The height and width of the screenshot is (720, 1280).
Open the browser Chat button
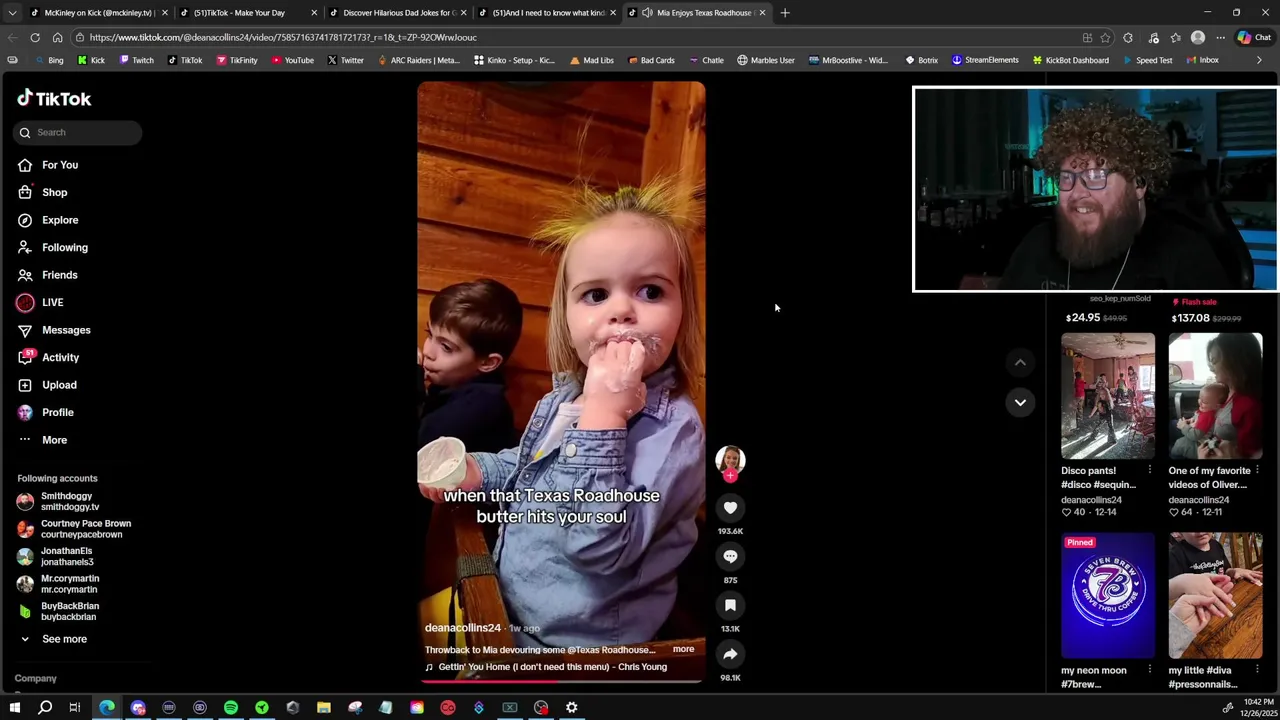click(x=1255, y=38)
